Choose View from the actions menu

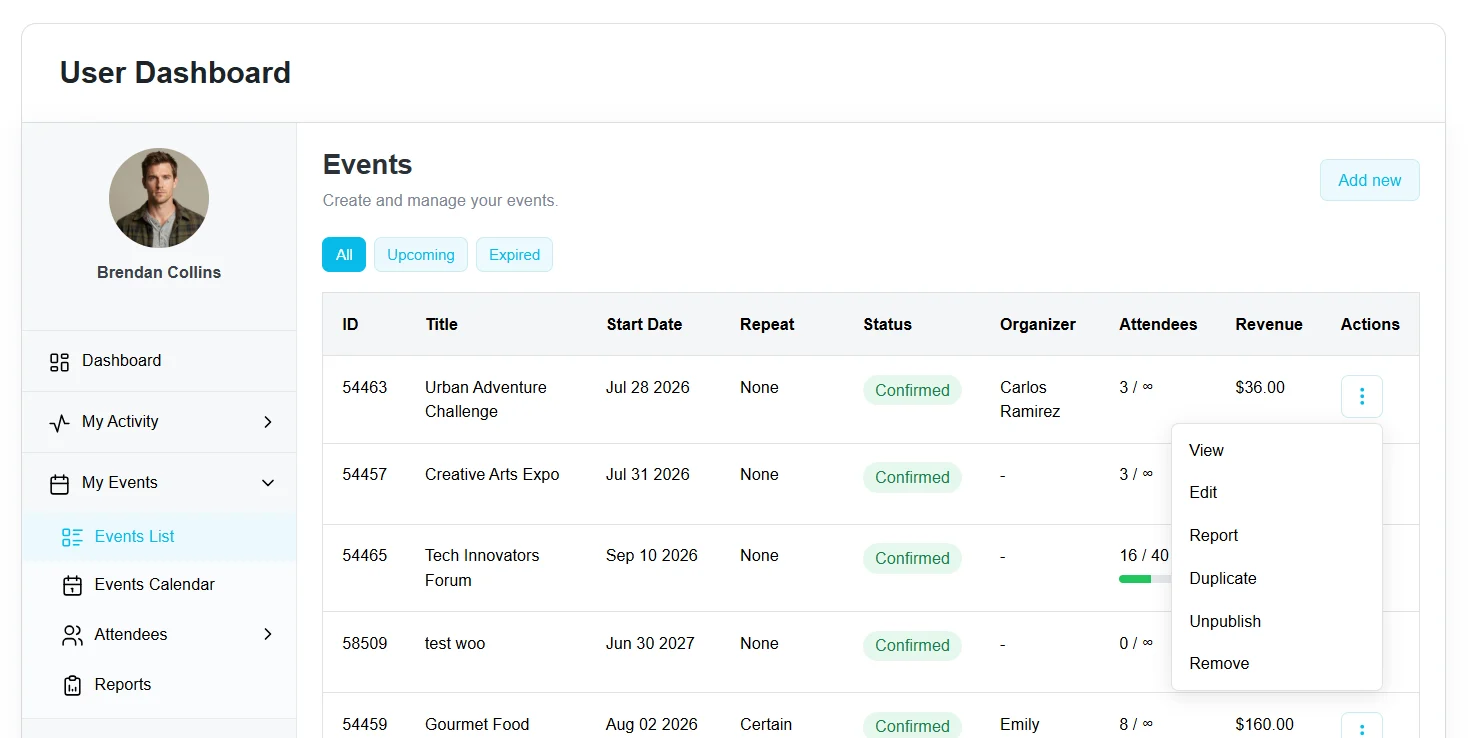click(x=1277, y=450)
